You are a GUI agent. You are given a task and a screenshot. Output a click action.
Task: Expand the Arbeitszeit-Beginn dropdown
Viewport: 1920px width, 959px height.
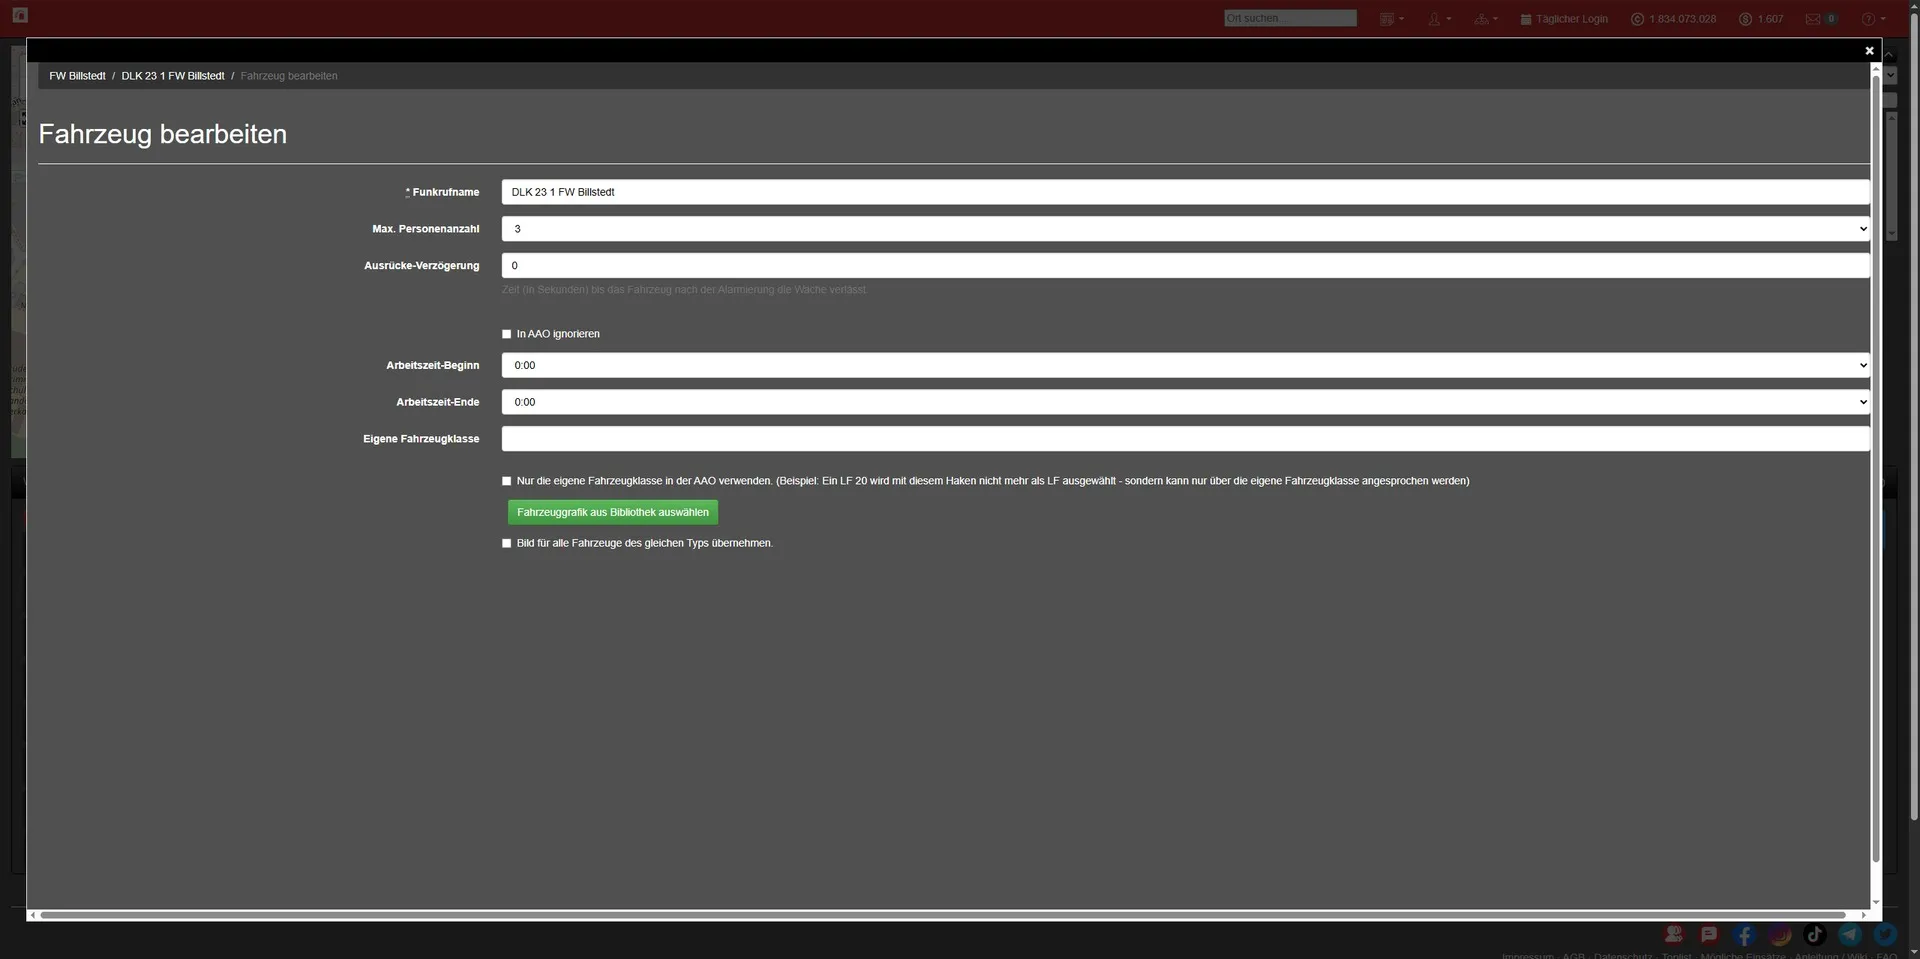tap(1185, 366)
